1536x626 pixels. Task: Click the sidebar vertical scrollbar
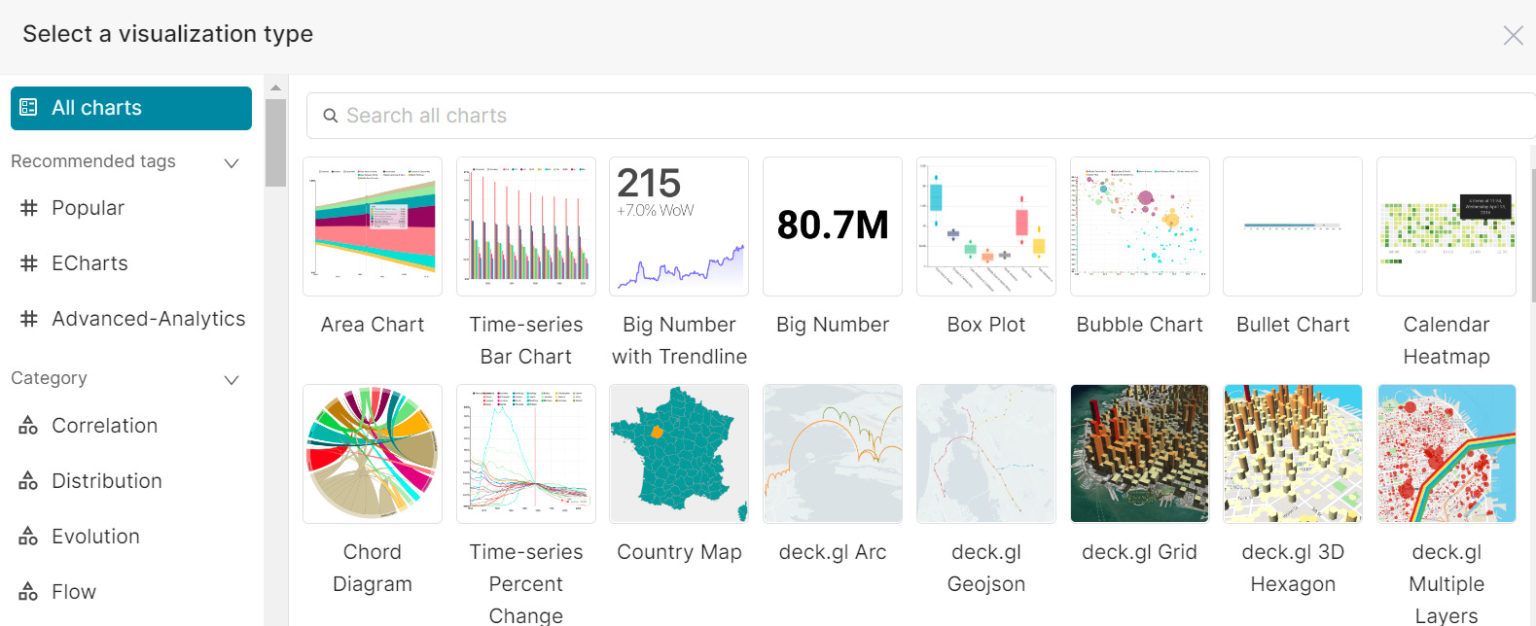(276, 142)
